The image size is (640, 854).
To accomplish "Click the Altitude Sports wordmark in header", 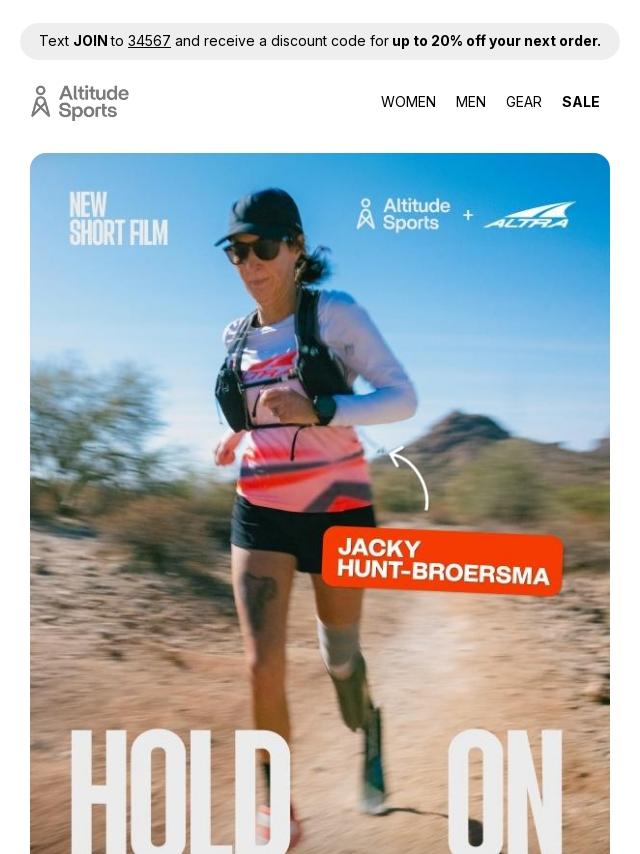I will coord(94,102).
